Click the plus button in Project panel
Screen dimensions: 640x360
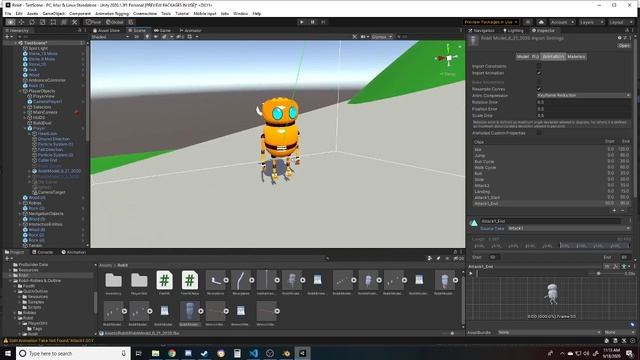(7, 258)
